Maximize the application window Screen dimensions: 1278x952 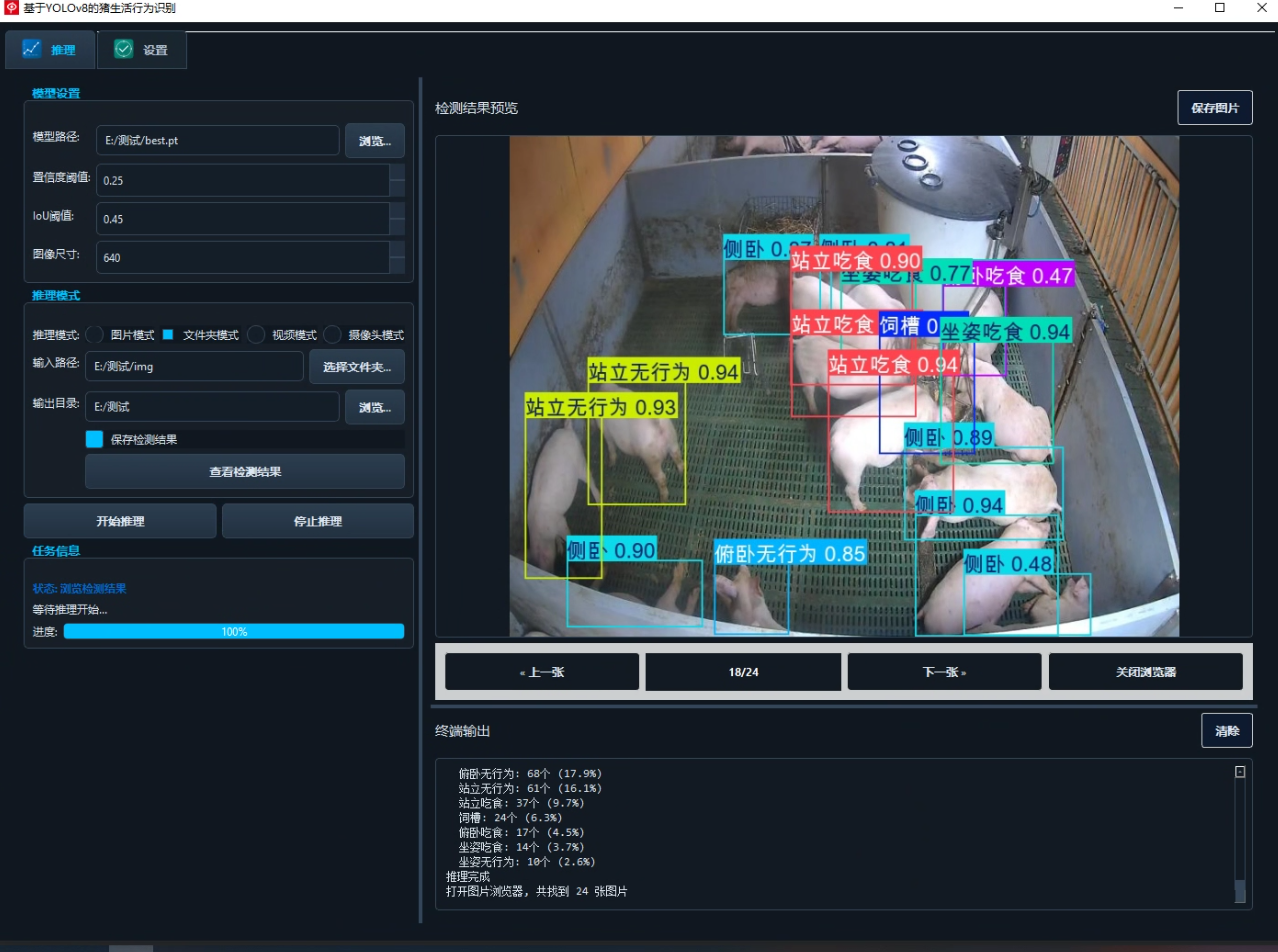coord(1220,8)
